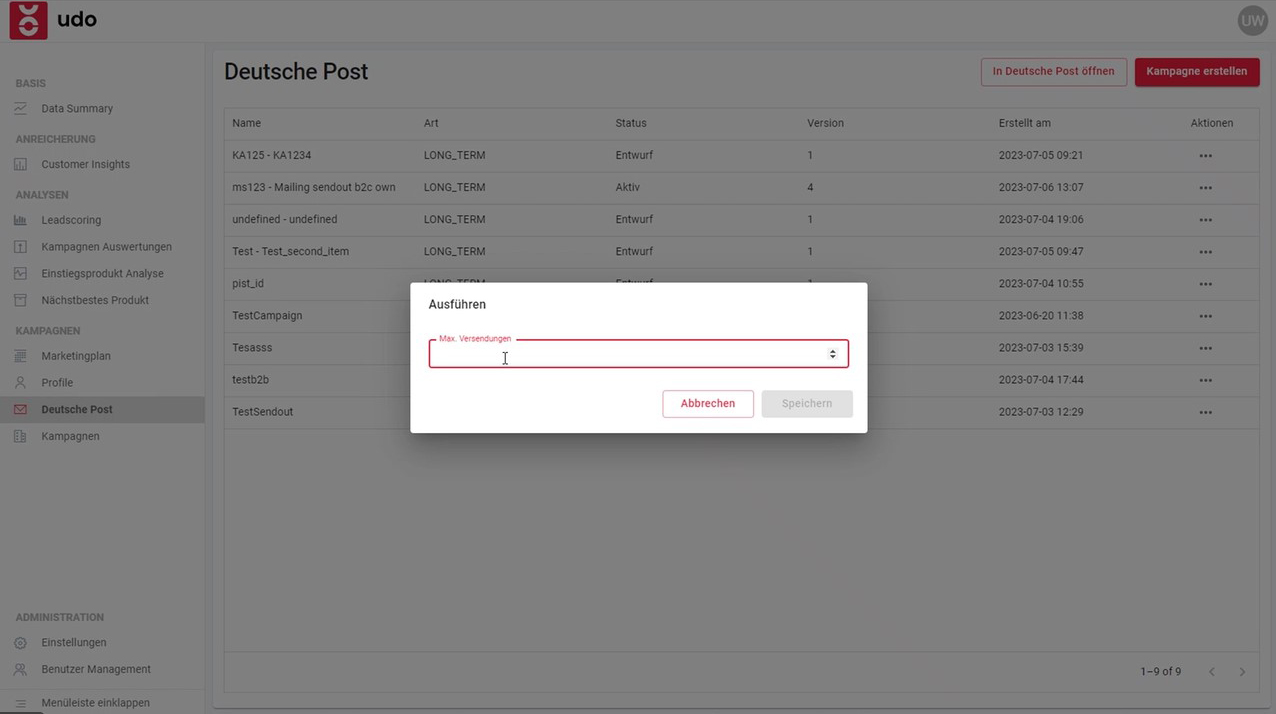Image resolution: width=1276 pixels, height=714 pixels.
Task: Select the TestCampaign name cell
Action: (267, 315)
